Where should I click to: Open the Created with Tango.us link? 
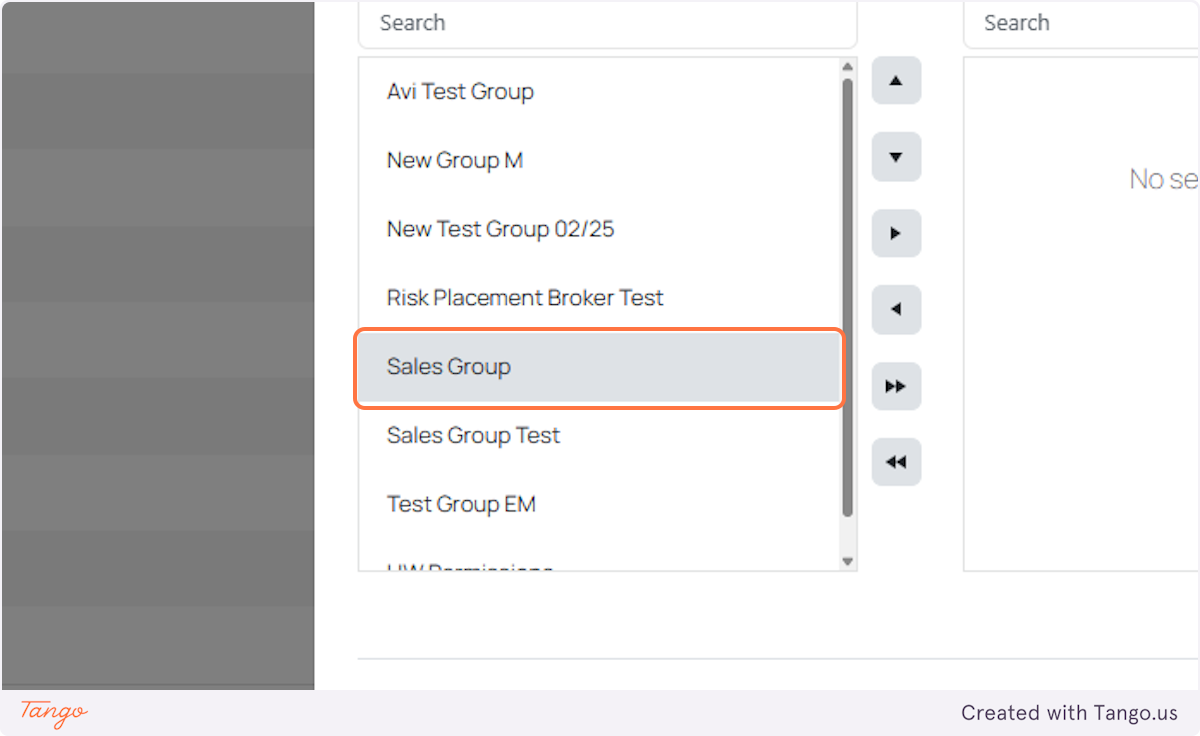[x=1068, y=713]
